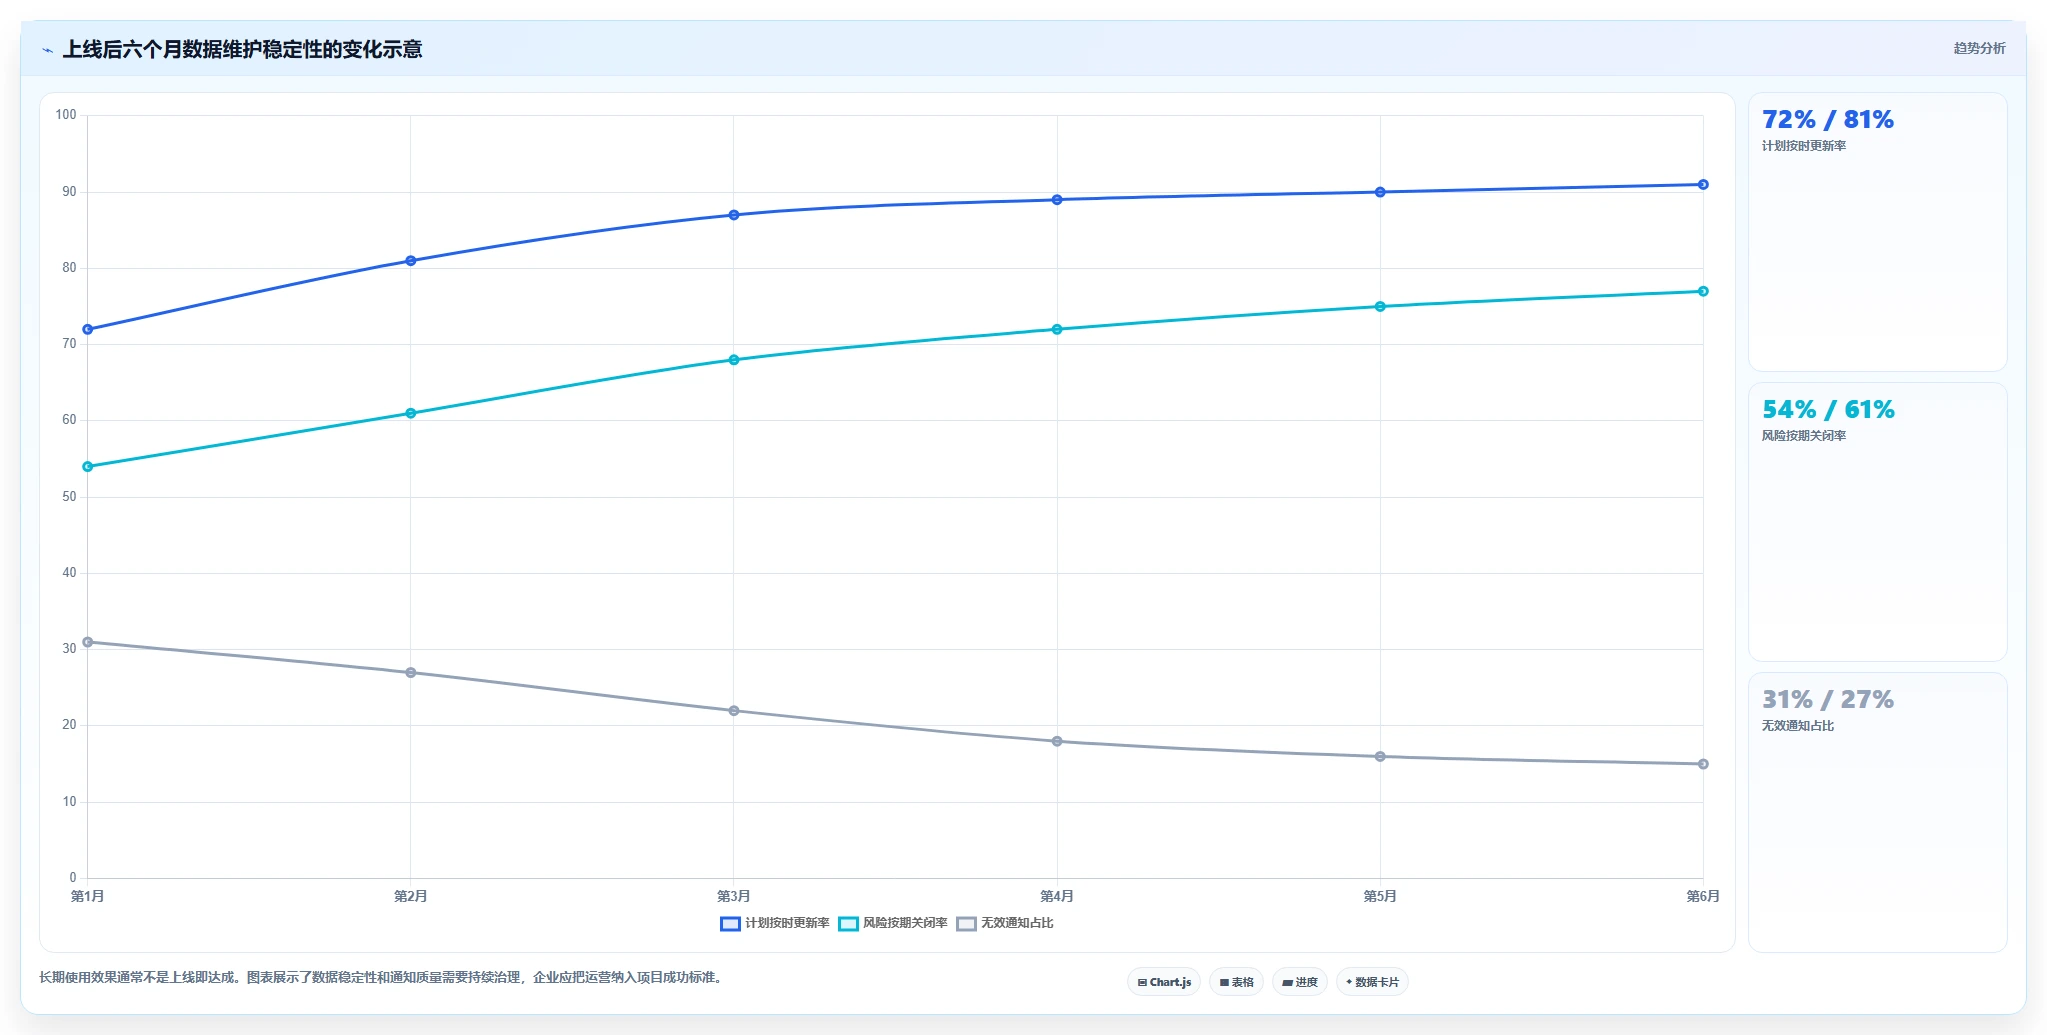
Task: Click the y-axis label 30
Action: click(69, 649)
